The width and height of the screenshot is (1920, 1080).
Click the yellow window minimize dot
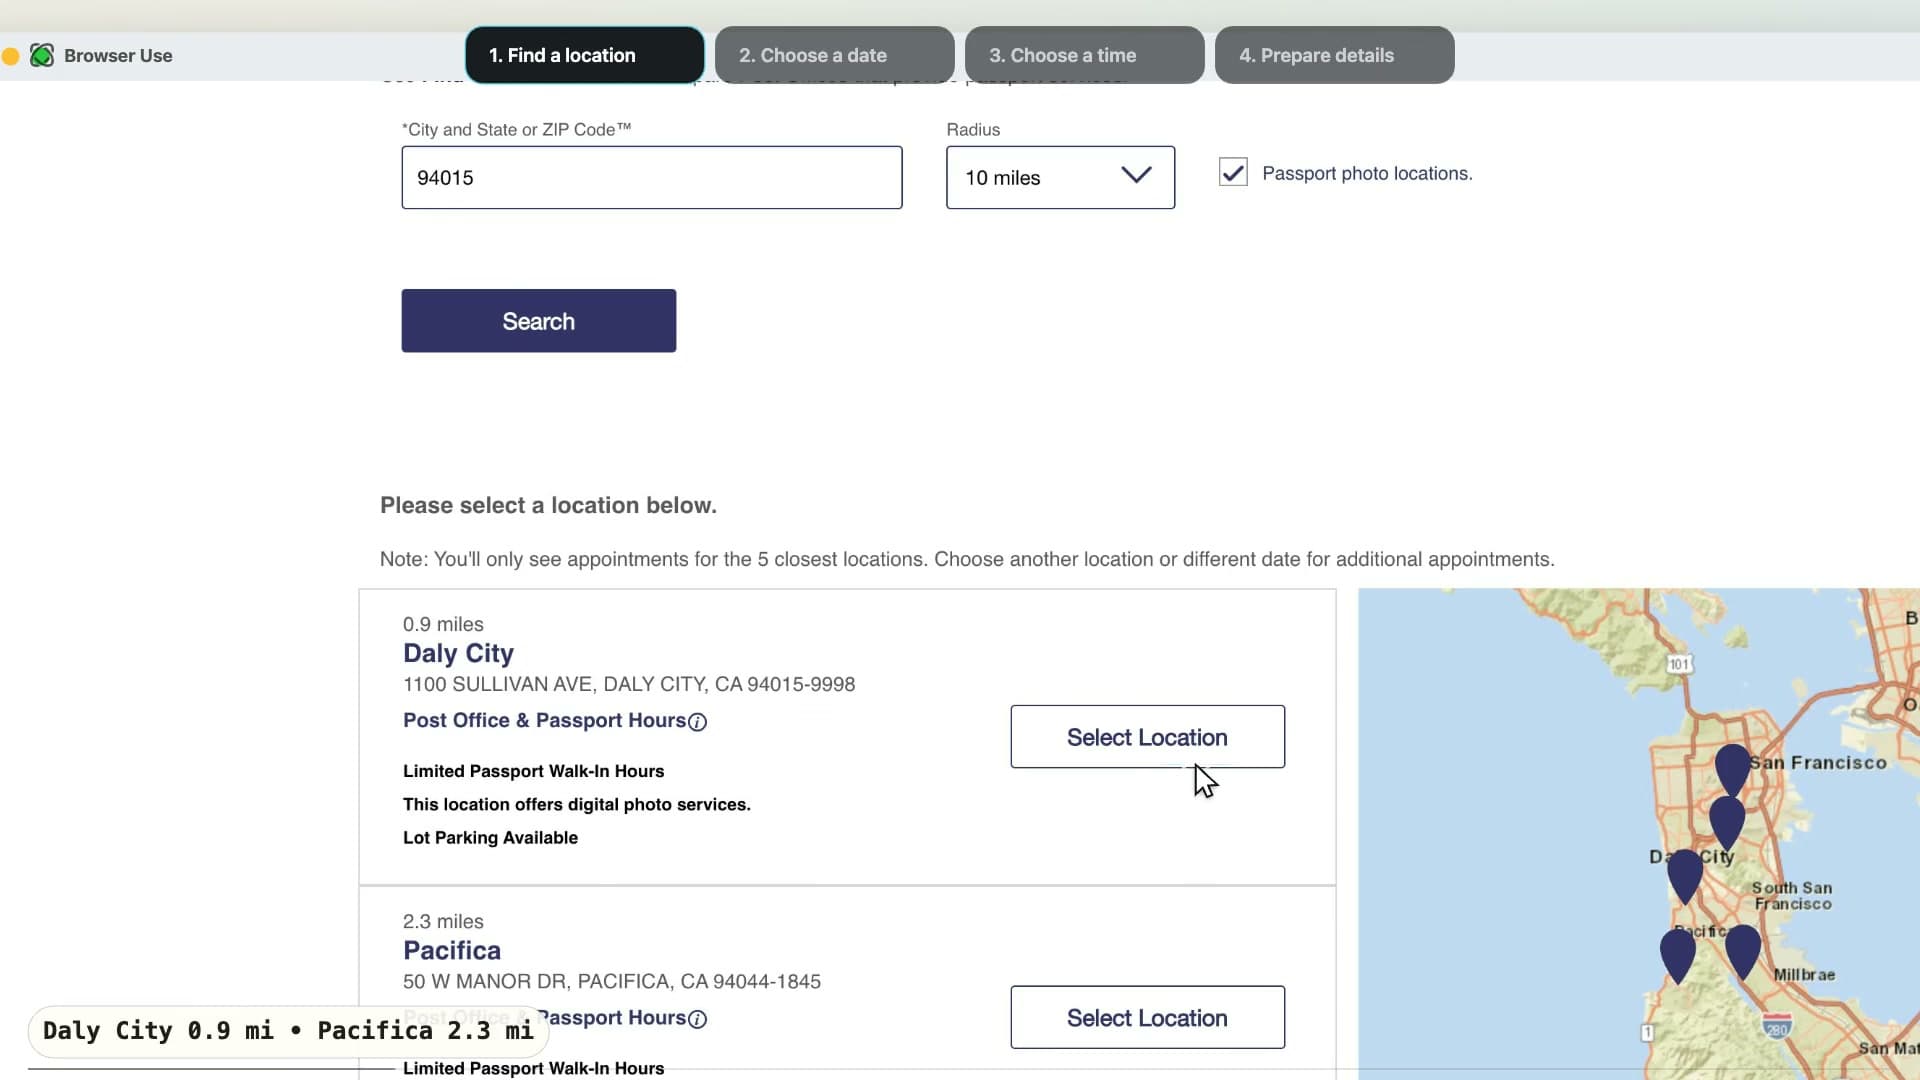click(x=11, y=56)
